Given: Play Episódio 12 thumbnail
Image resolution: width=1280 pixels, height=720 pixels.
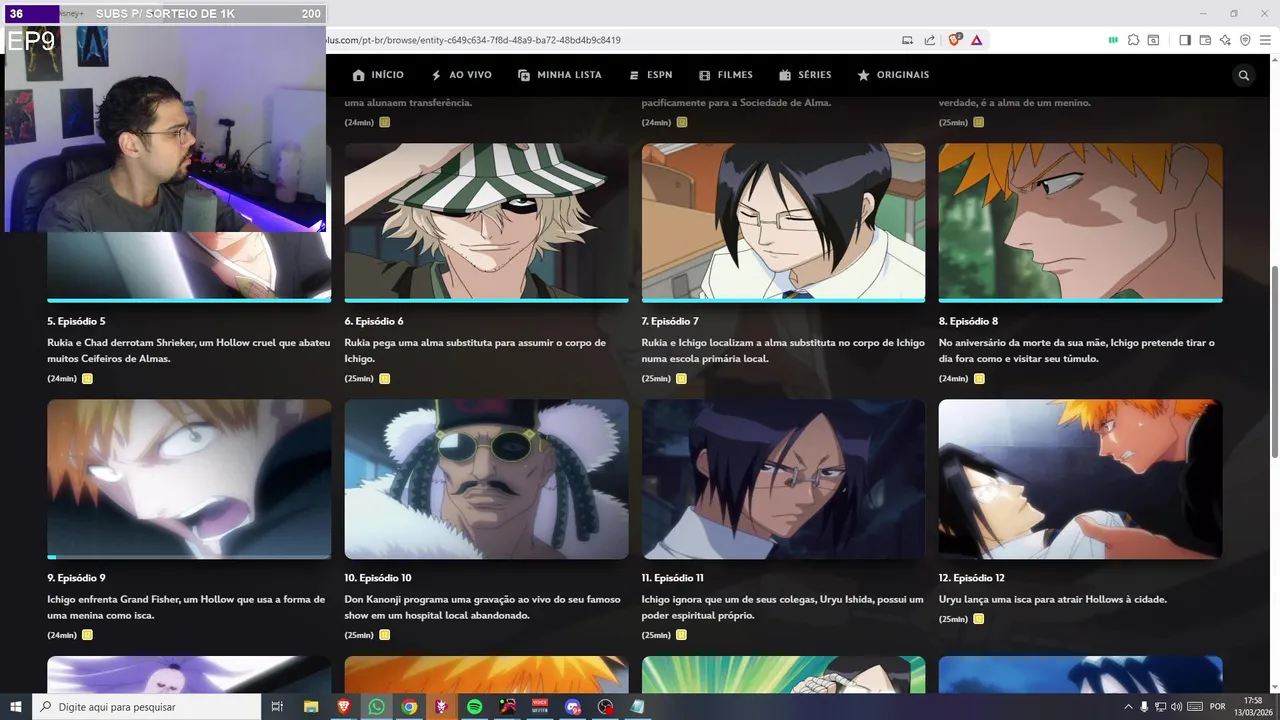Looking at the screenshot, I should coord(1080,478).
